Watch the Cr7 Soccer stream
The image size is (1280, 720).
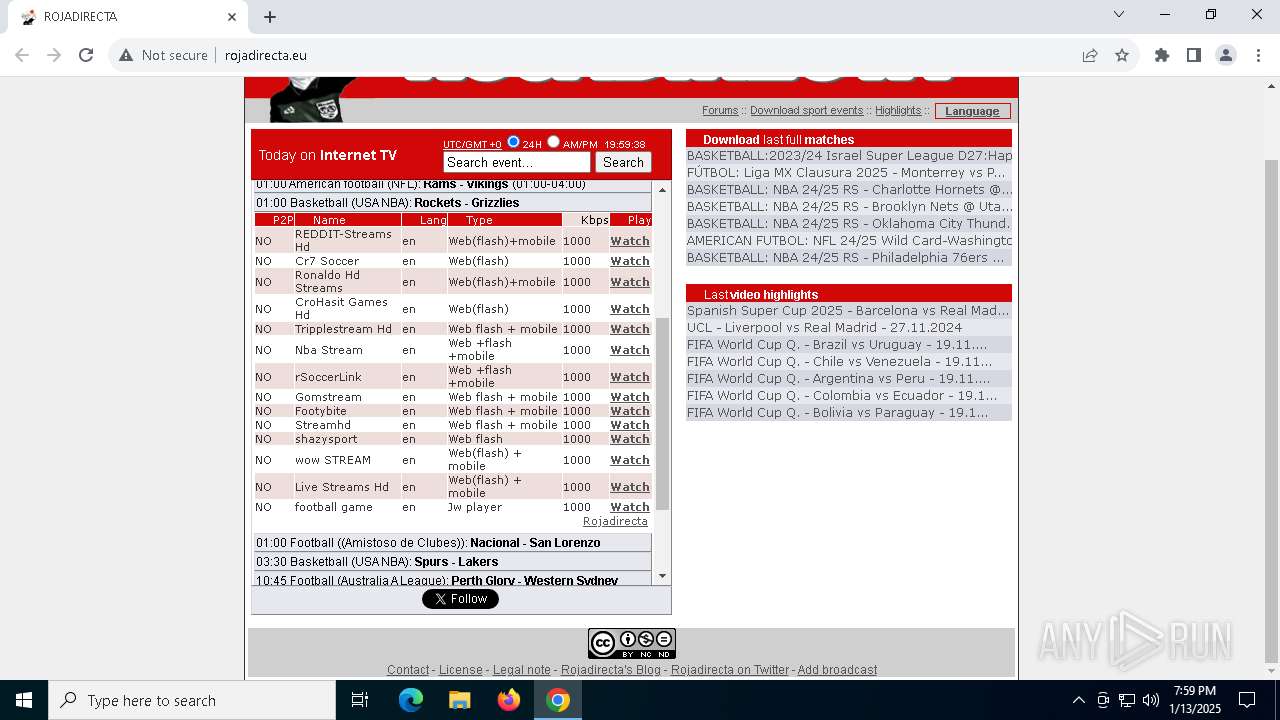[630, 261]
